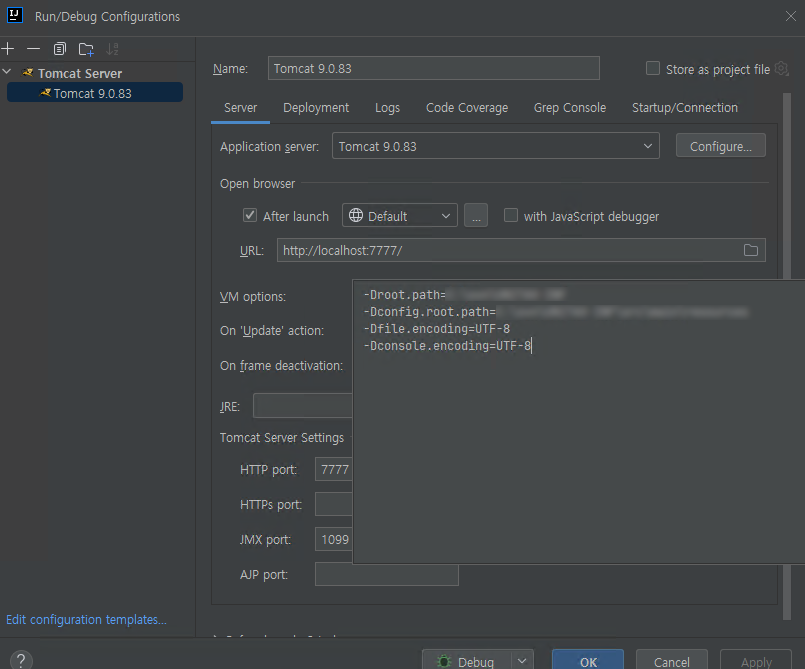This screenshot has height=669, width=805.
Task: Enable with JavaScript debugger checkbox
Action: 510,215
